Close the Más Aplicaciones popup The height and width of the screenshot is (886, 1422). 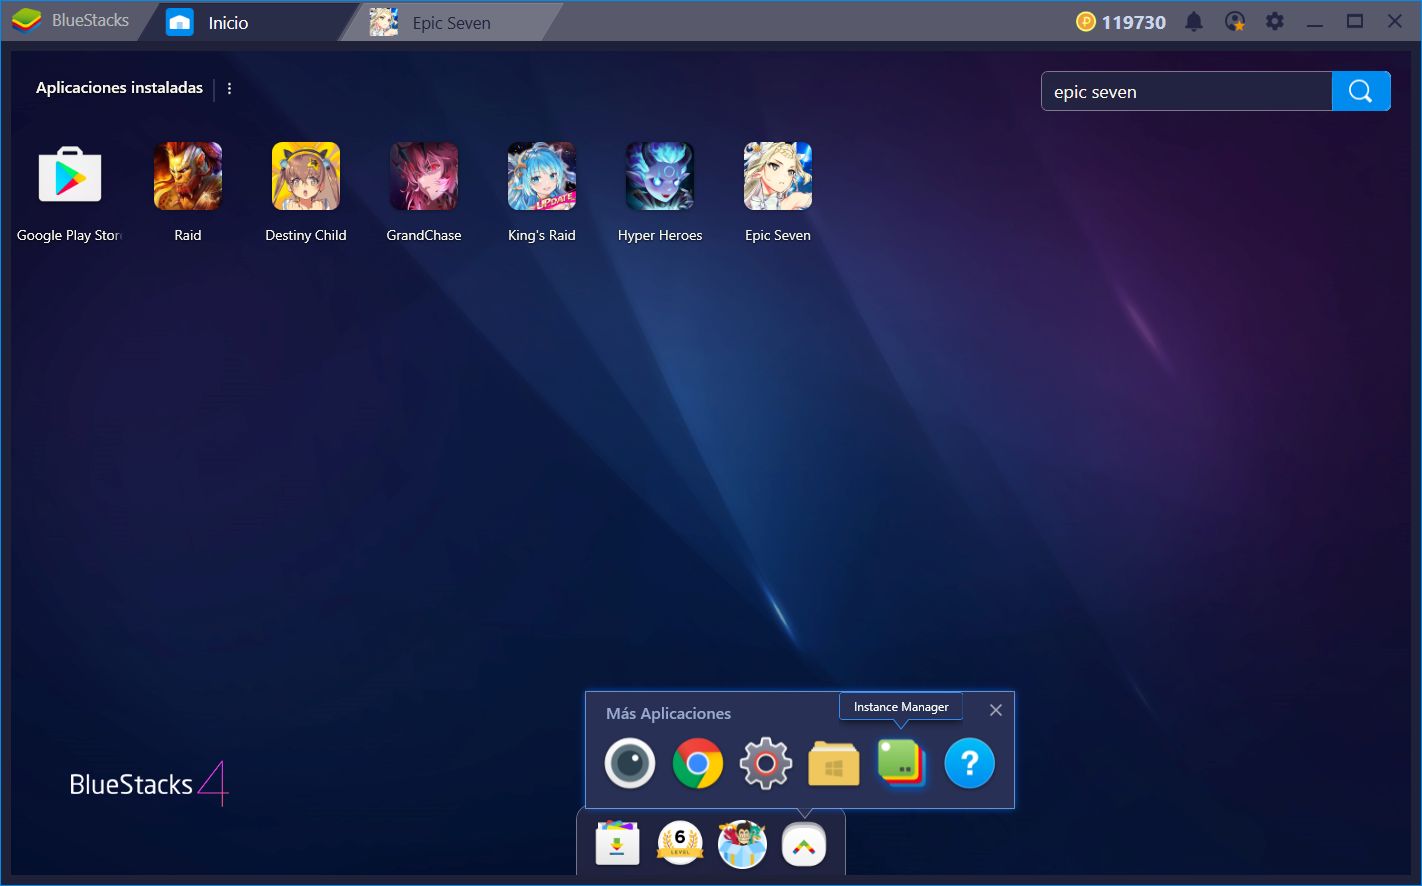[x=996, y=710]
